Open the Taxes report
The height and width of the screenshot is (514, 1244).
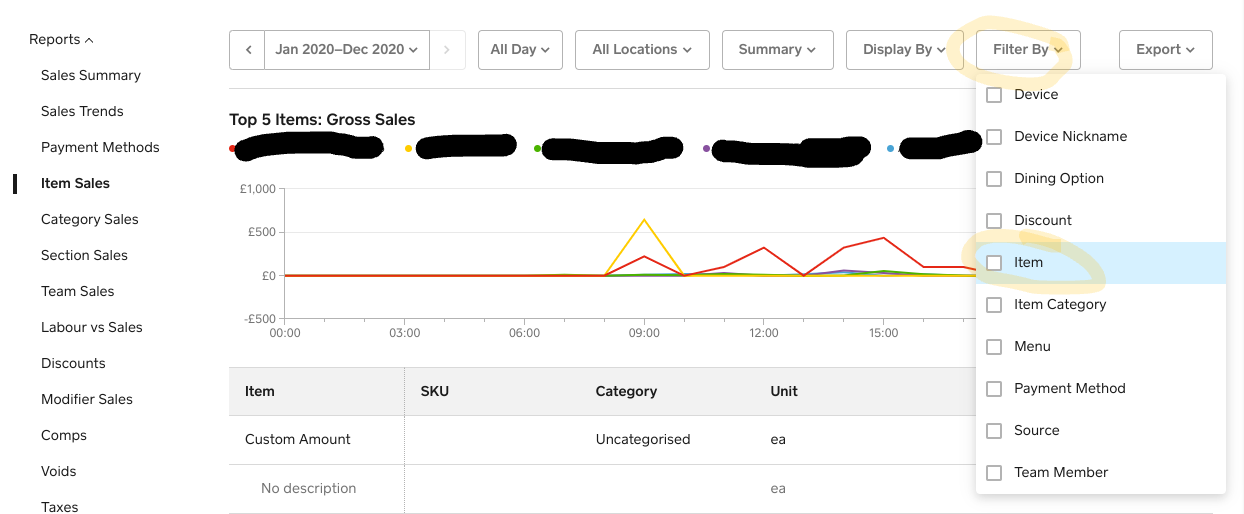(60, 507)
